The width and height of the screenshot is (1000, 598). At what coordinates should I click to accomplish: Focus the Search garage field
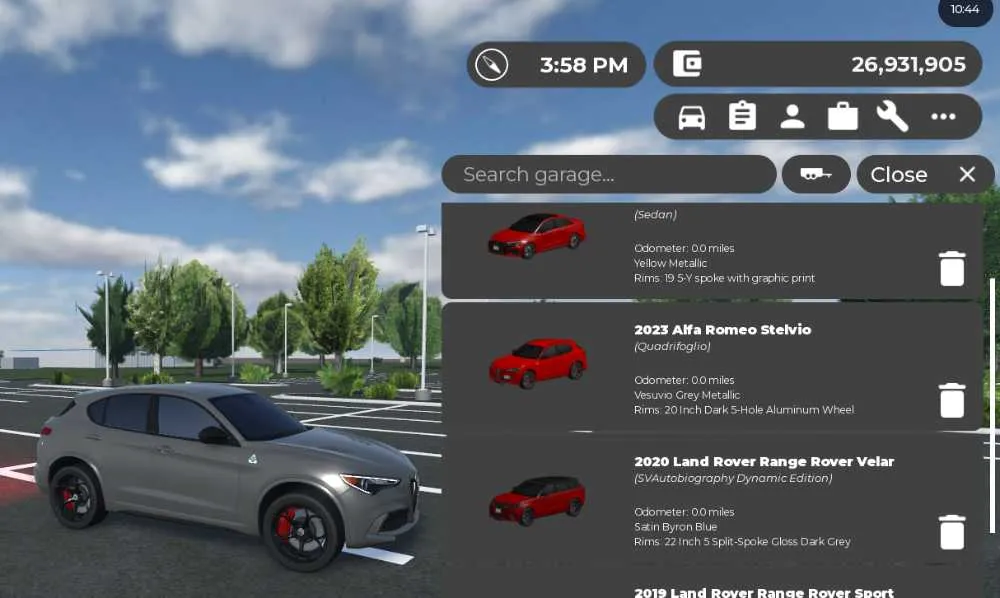(x=609, y=174)
